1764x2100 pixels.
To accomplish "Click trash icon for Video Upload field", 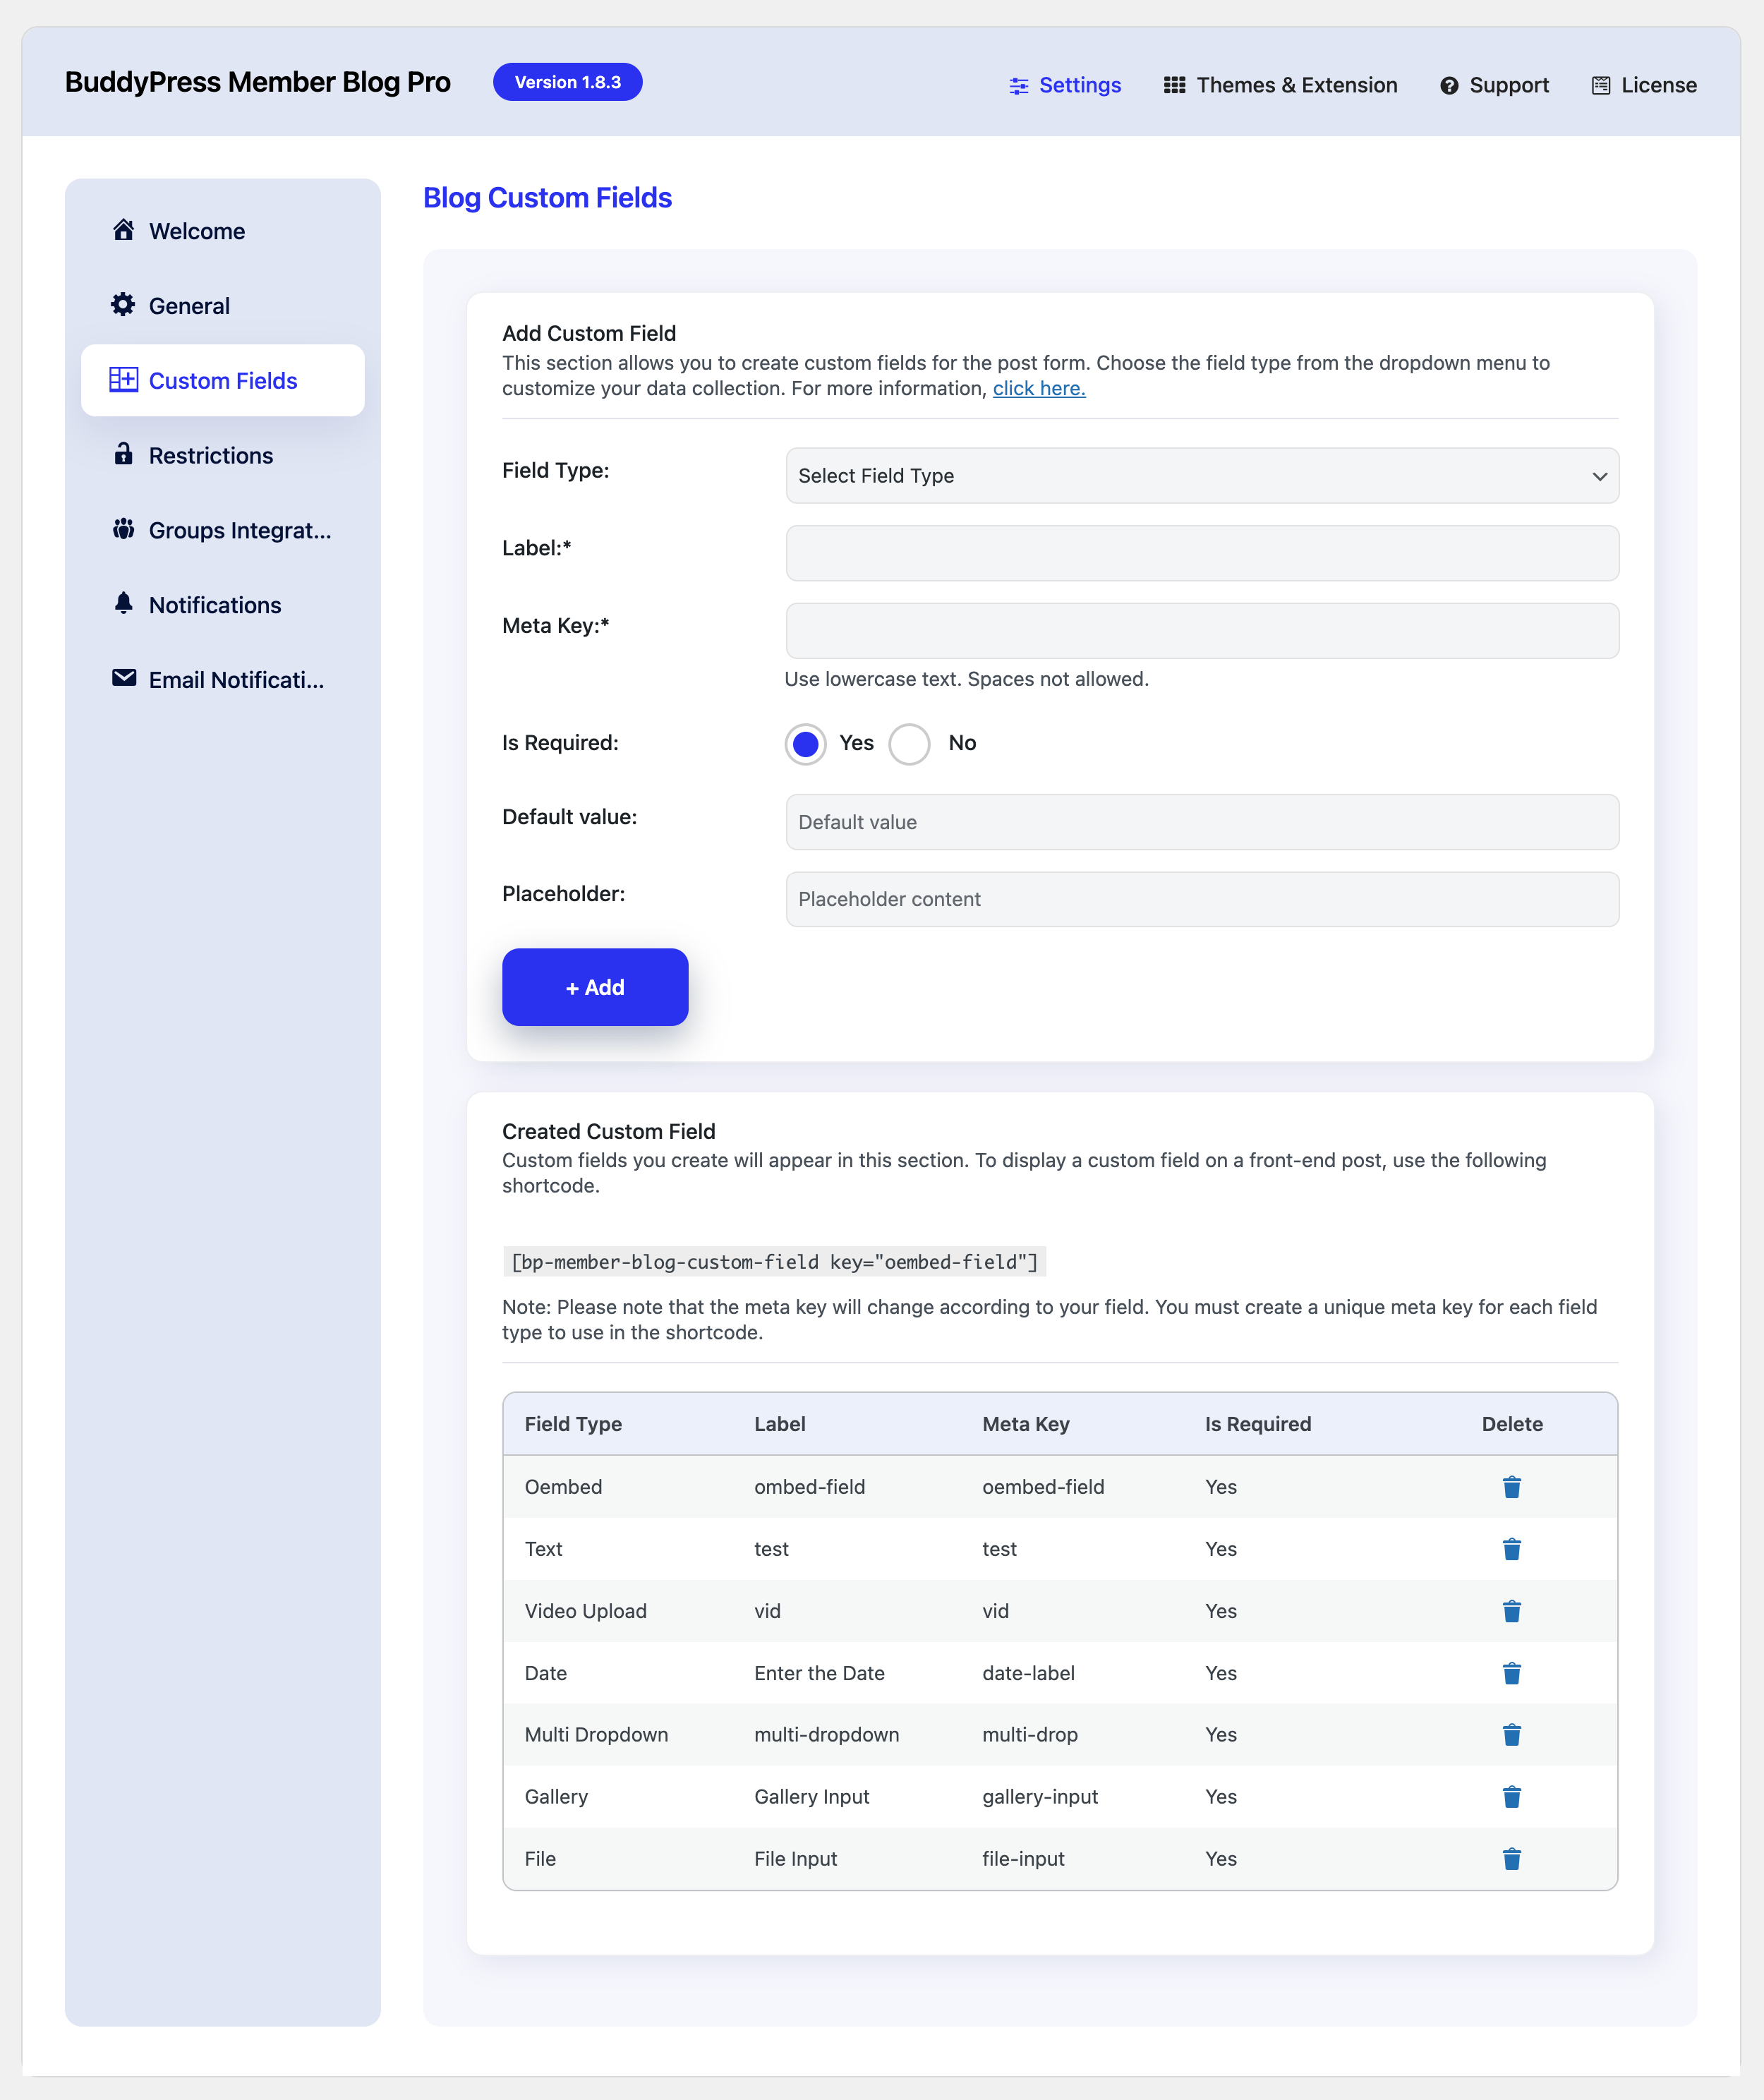I will click(x=1511, y=1611).
